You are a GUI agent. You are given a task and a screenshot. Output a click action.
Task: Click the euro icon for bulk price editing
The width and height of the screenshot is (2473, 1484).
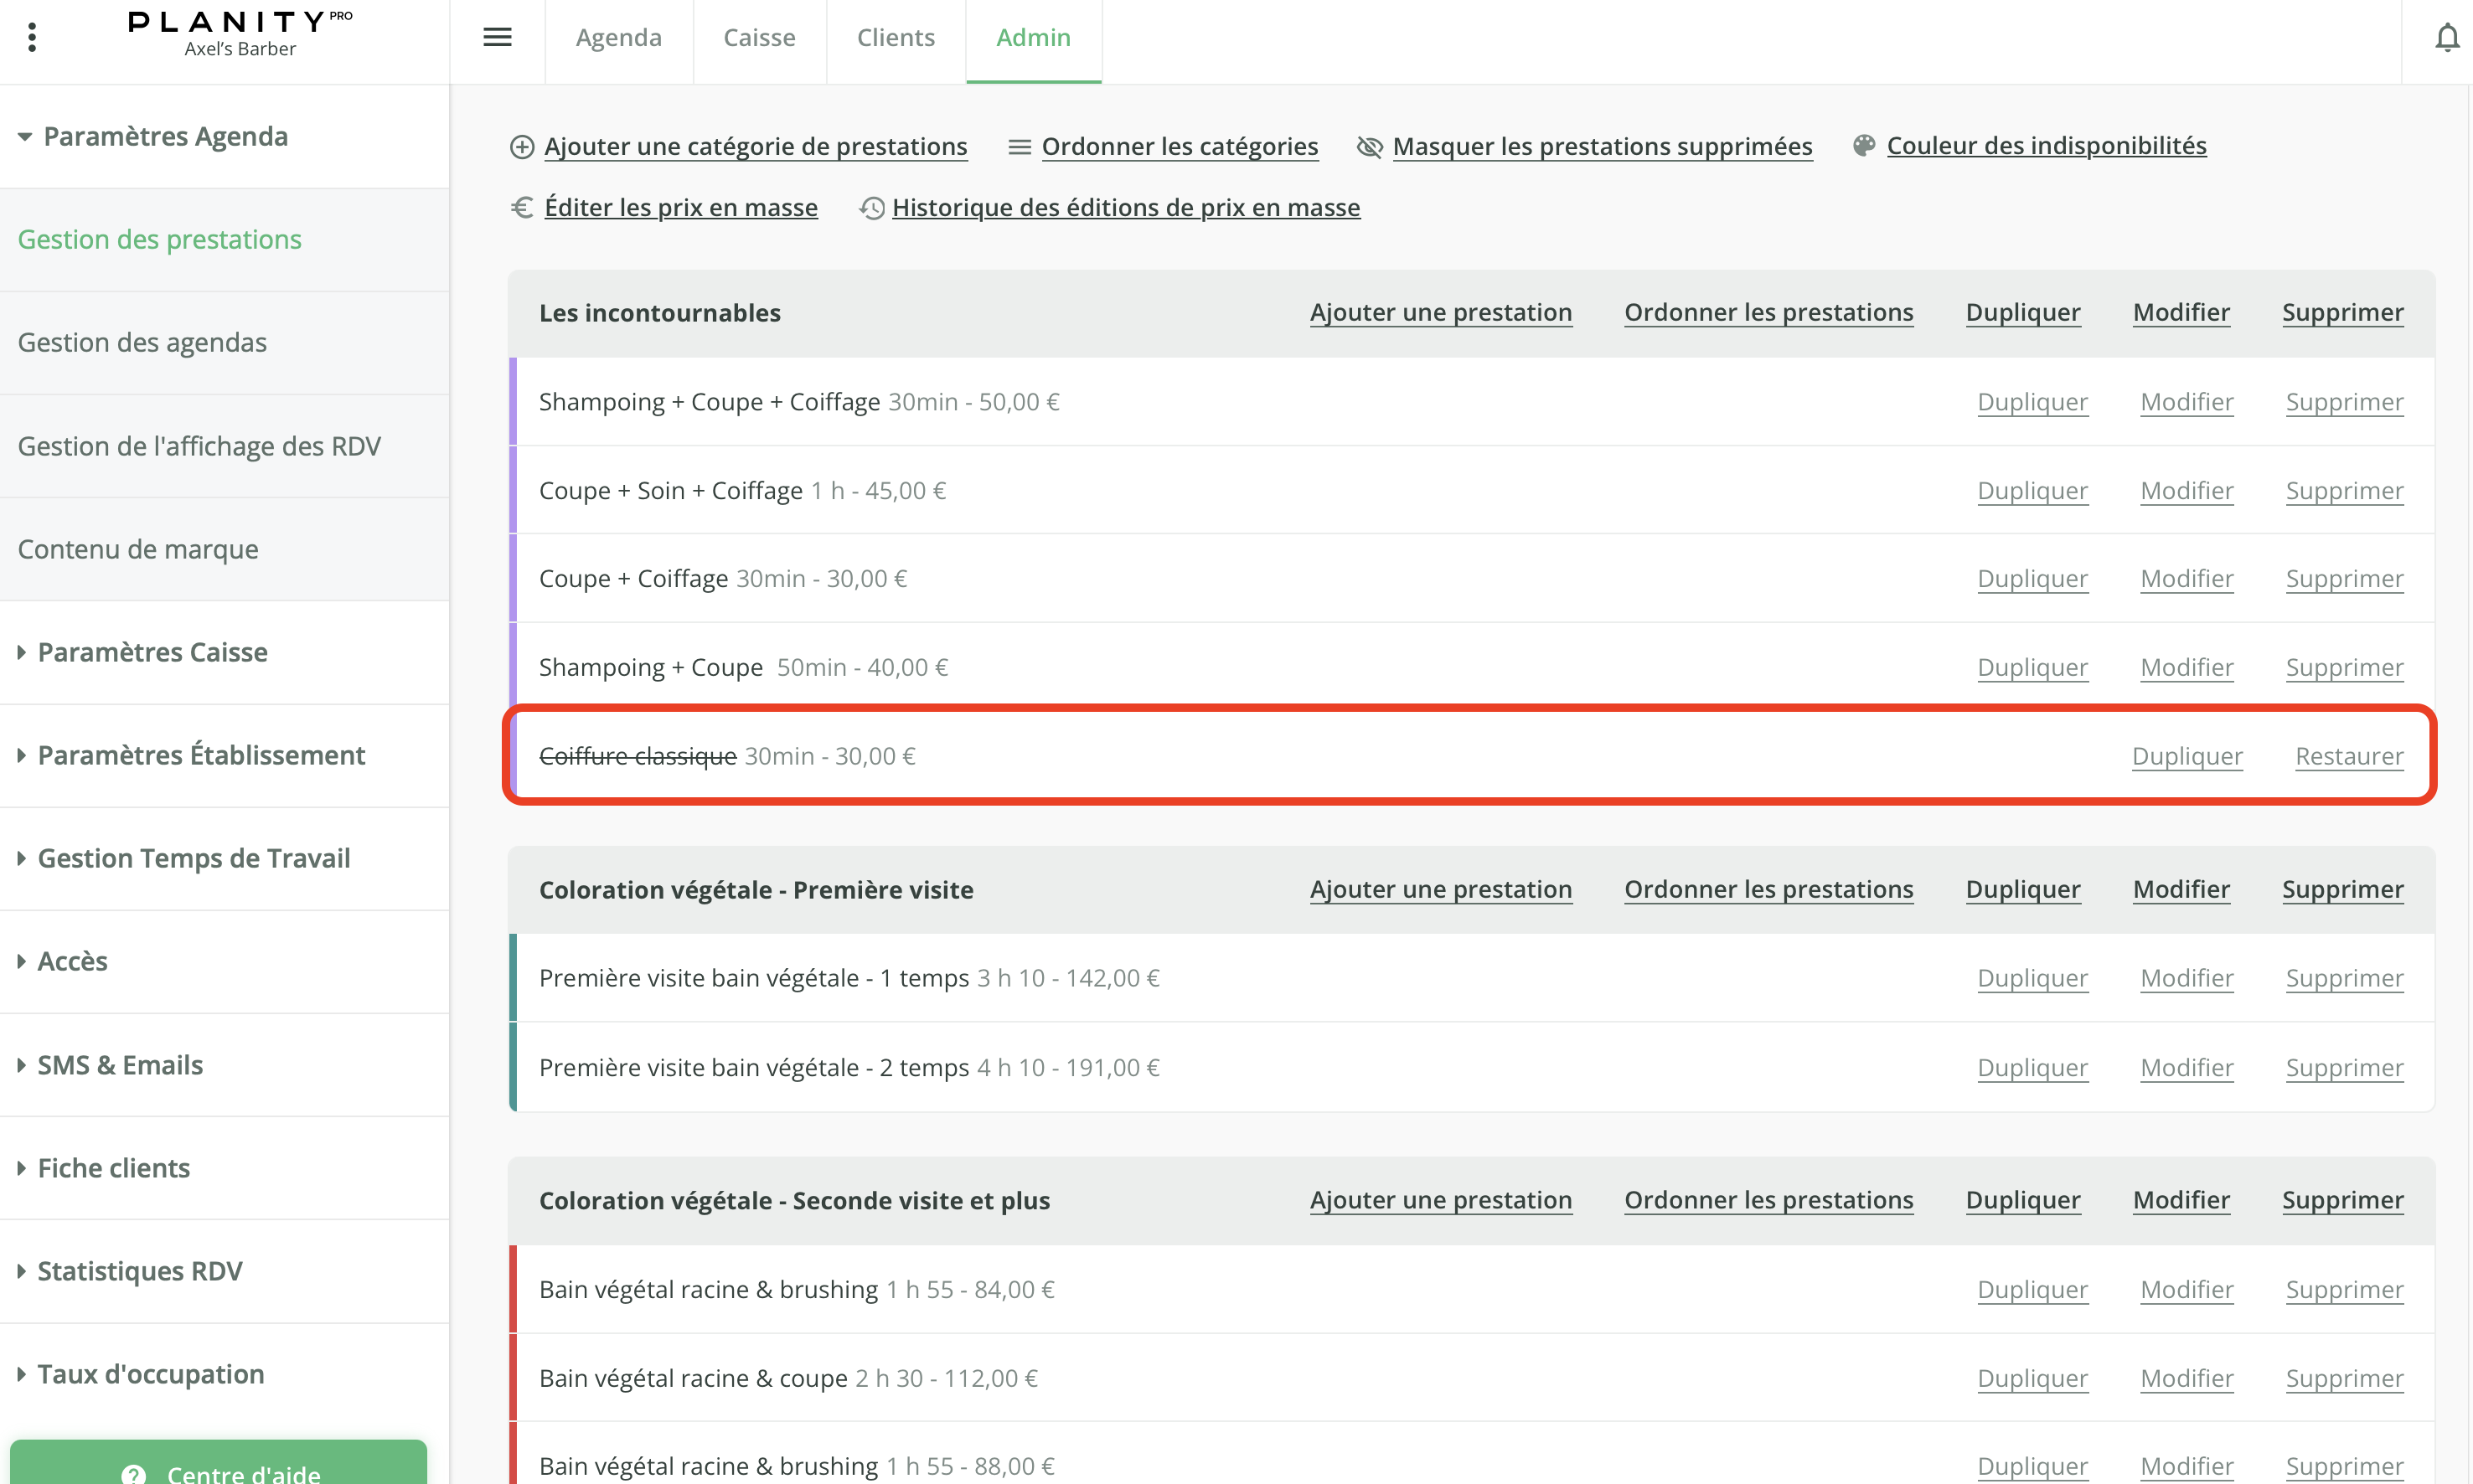point(522,207)
